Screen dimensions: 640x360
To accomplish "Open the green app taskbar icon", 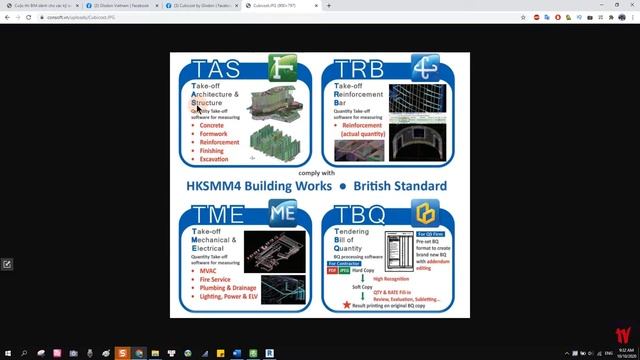I will pyautogui.click(x=253, y=353).
